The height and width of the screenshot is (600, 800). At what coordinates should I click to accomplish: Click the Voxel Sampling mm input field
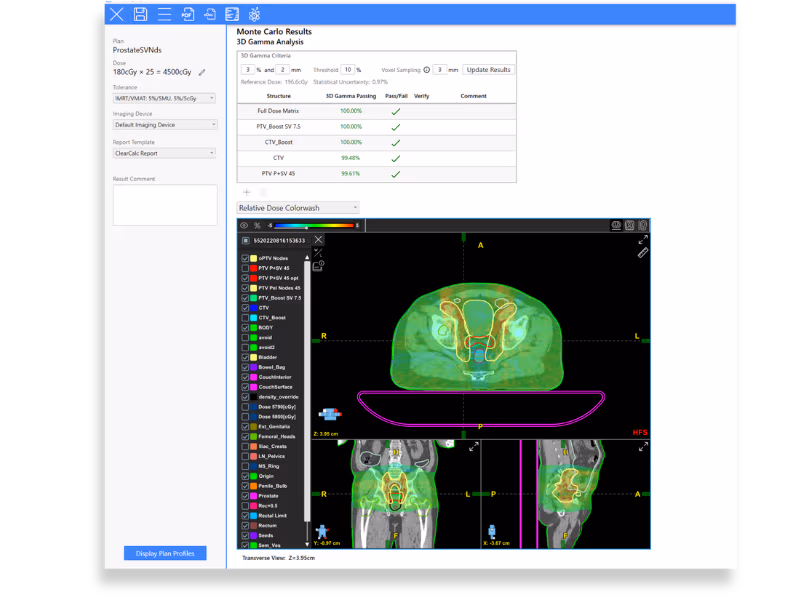click(440, 70)
